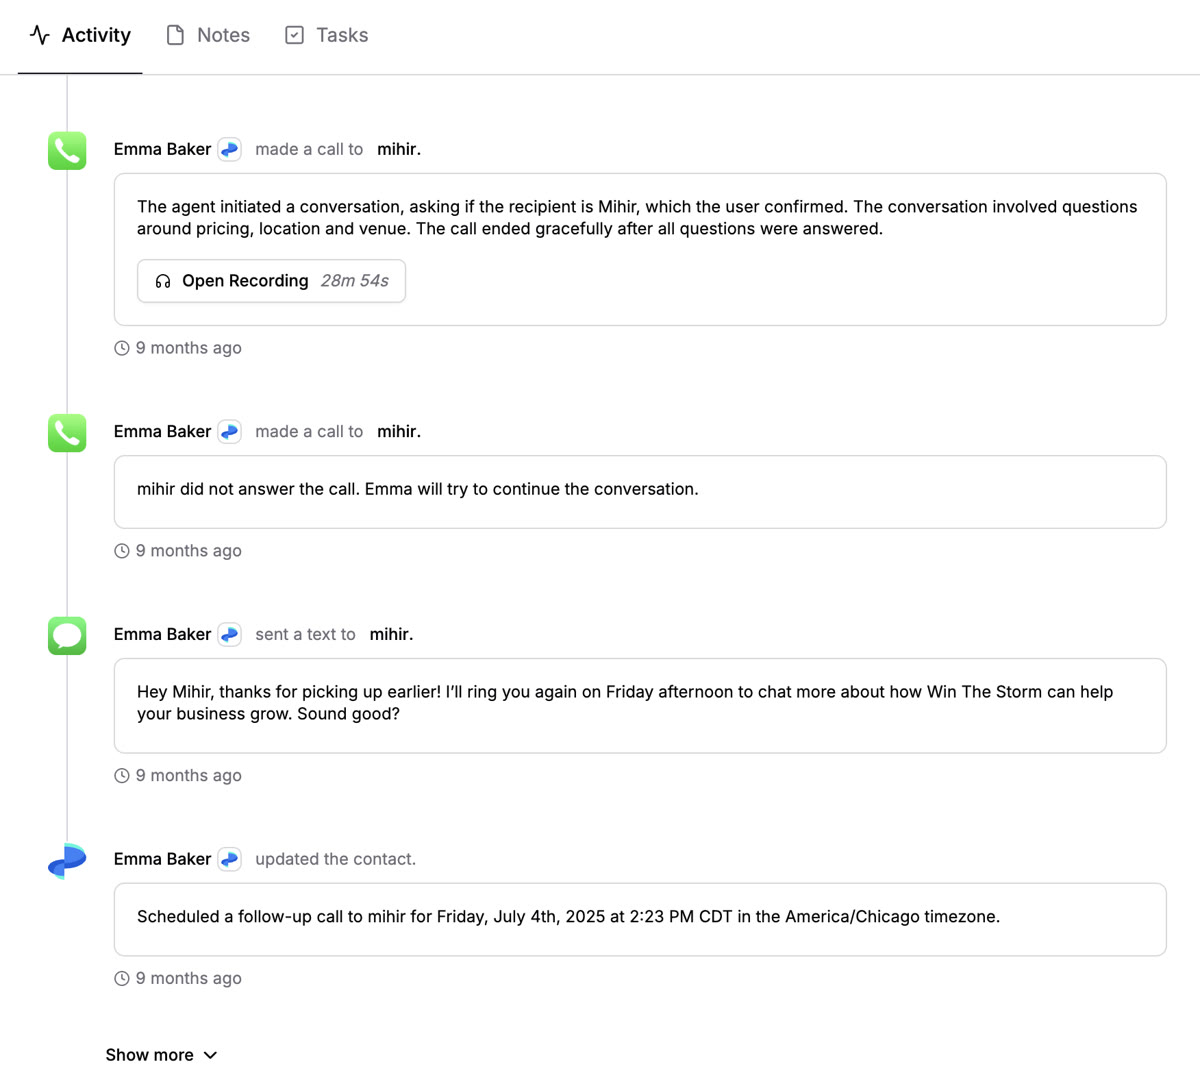Image resolution: width=1200 pixels, height=1084 pixels.
Task: Click the 28m 54s recording duration
Action: coord(356,281)
